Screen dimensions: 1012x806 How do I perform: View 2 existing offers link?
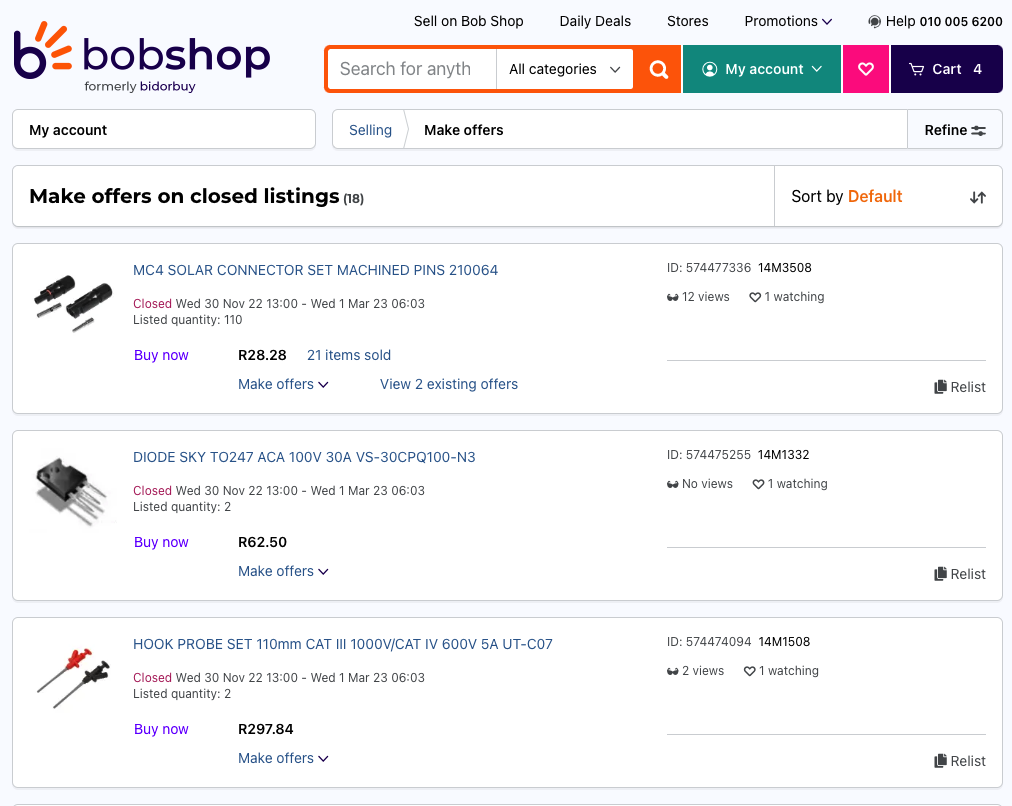(x=449, y=385)
